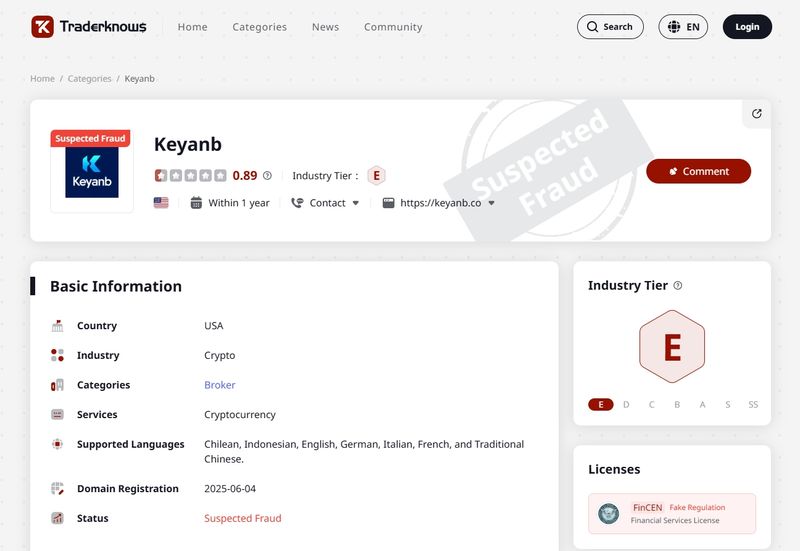Screen dimensions: 800x551
Task: Select tier A on the scale
Action: tap(703, 405)
